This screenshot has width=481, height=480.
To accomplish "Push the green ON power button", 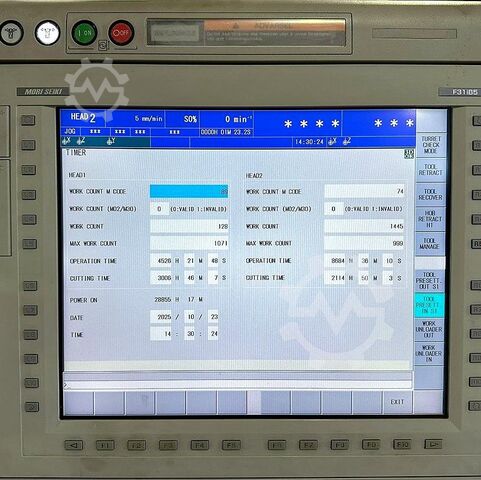I will click(x=84, y=33).
